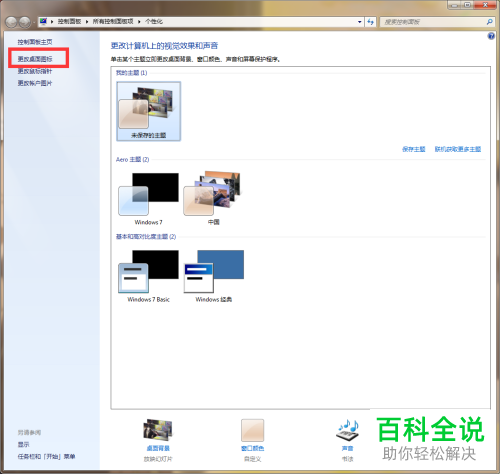Click the window maximize button
Screen dimensions: 500x474
tap(467, 5)
